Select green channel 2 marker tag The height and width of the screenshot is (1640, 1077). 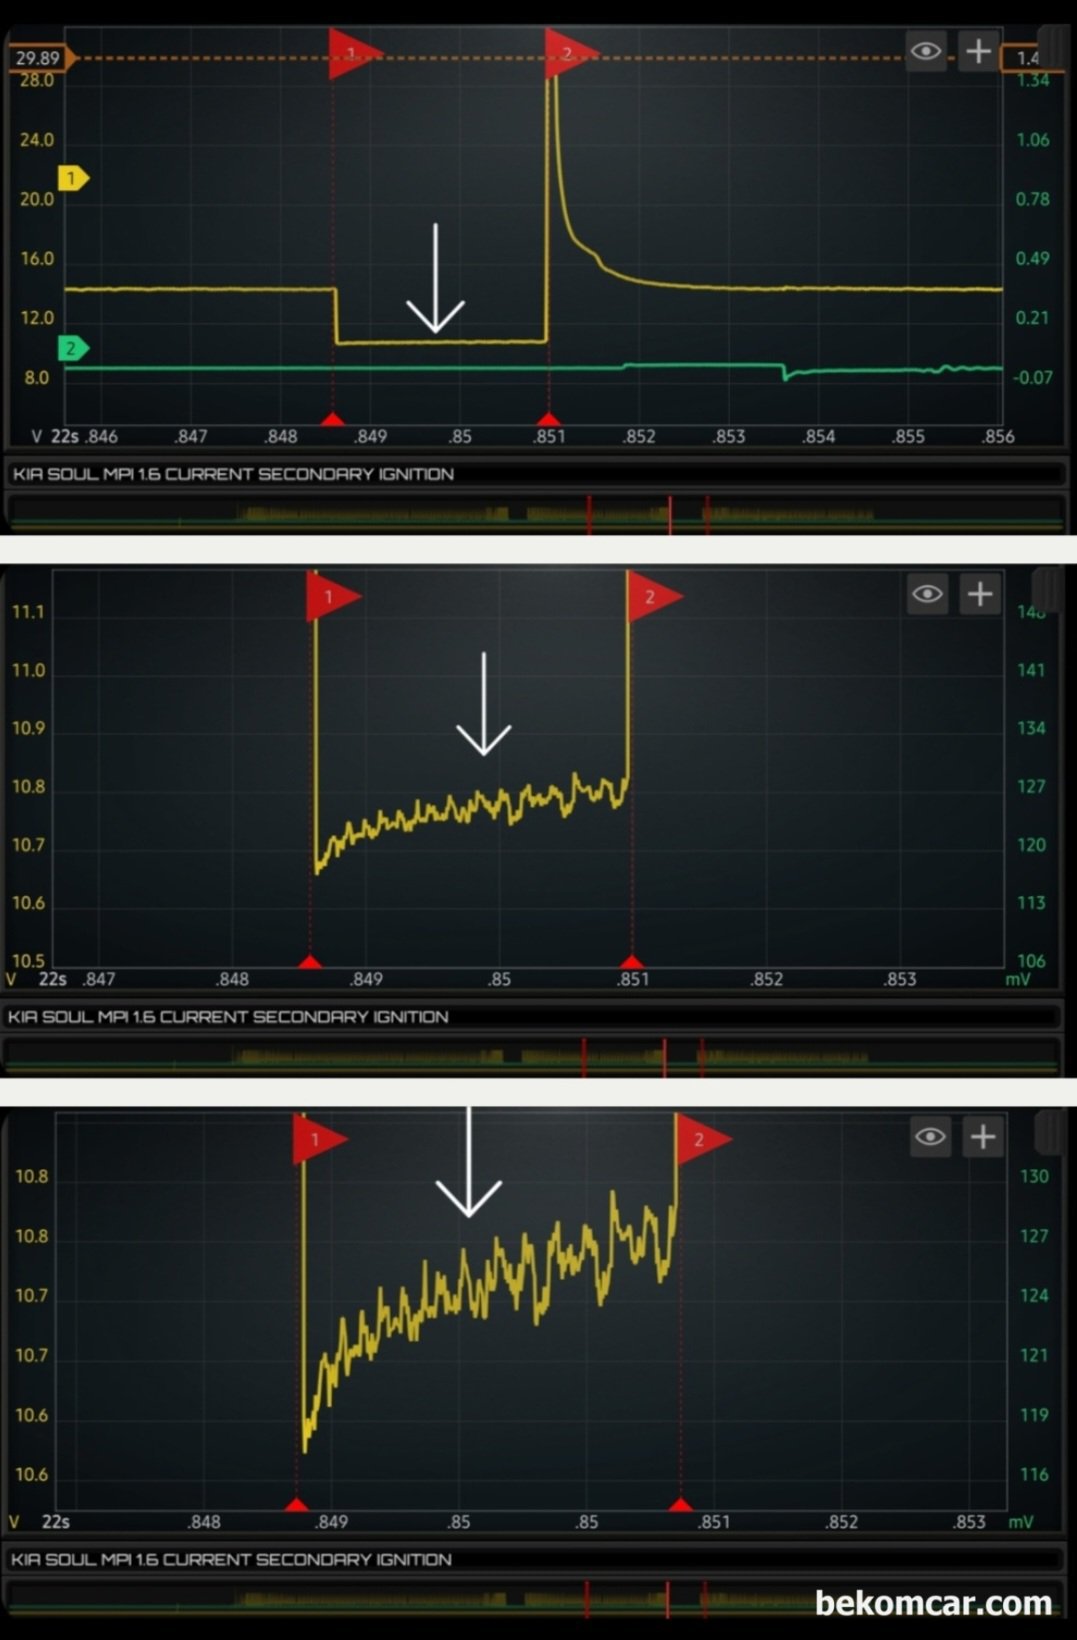pyautogui.click(x=73, y=348)
